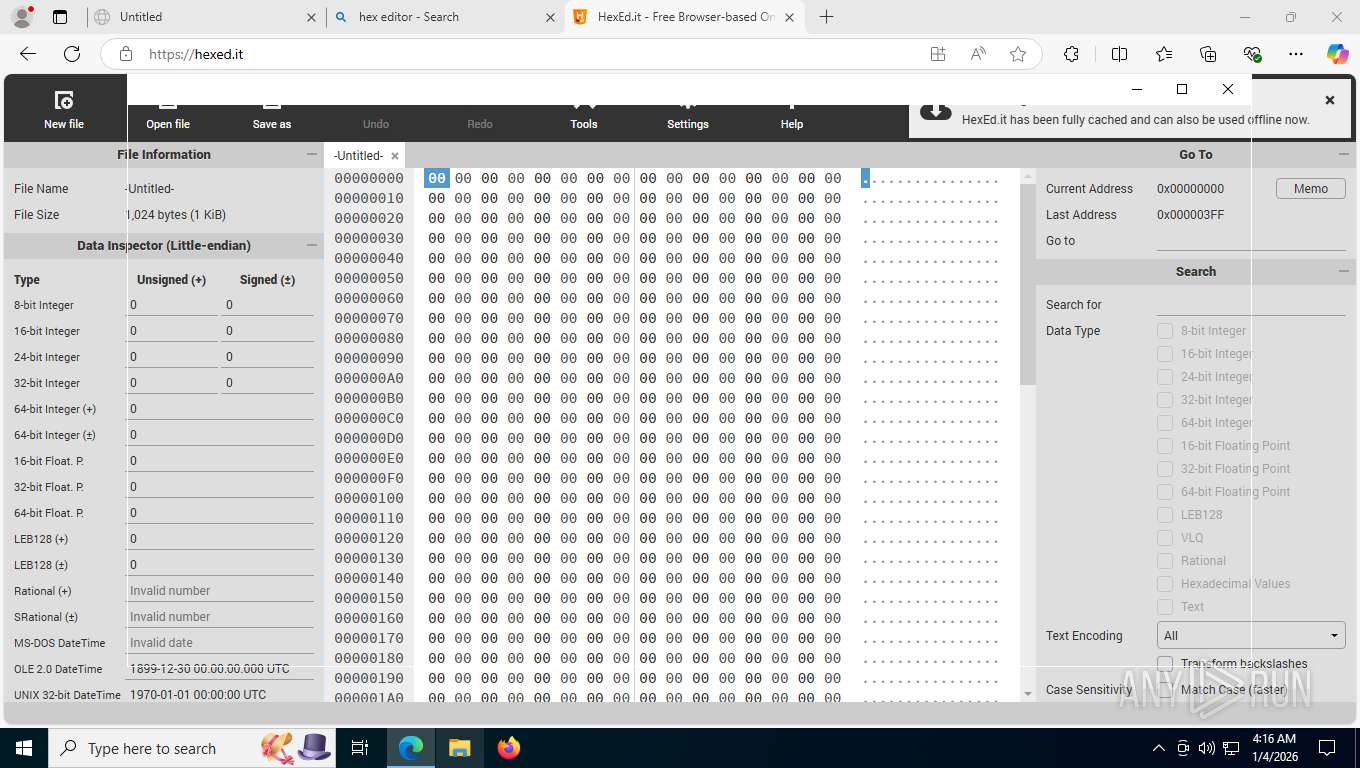
Task: Open the Extensions icon
Action: 1071,54
